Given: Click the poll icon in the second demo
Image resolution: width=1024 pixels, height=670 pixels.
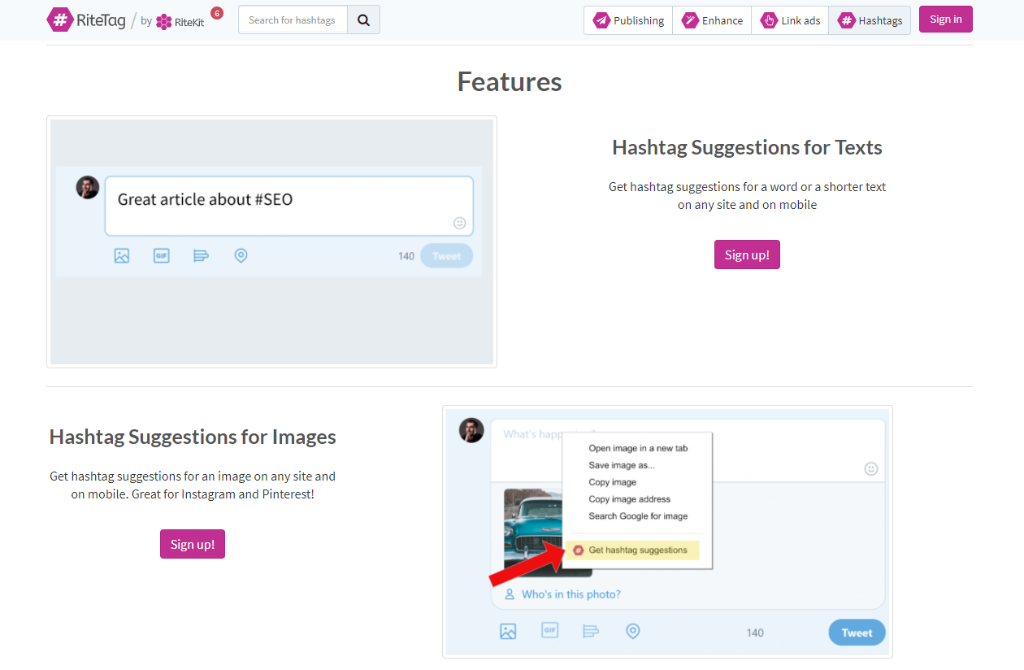Looking at the screenshot, I should (x=590, y=631).
